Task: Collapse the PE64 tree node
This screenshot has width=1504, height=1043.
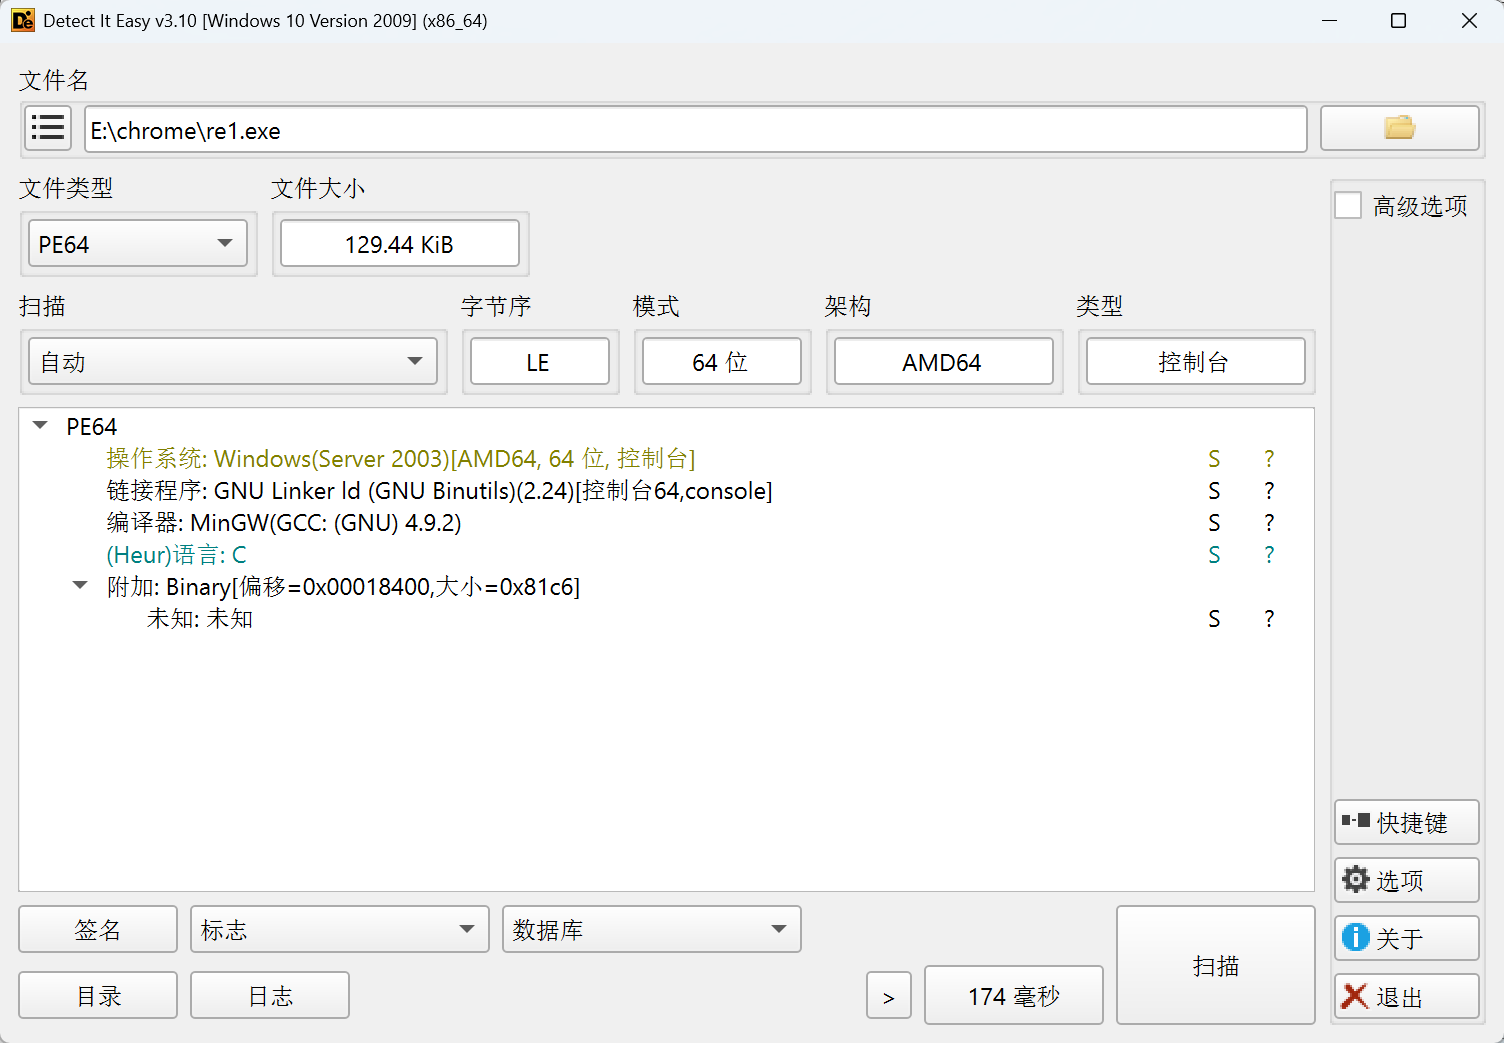Action: 41,426
